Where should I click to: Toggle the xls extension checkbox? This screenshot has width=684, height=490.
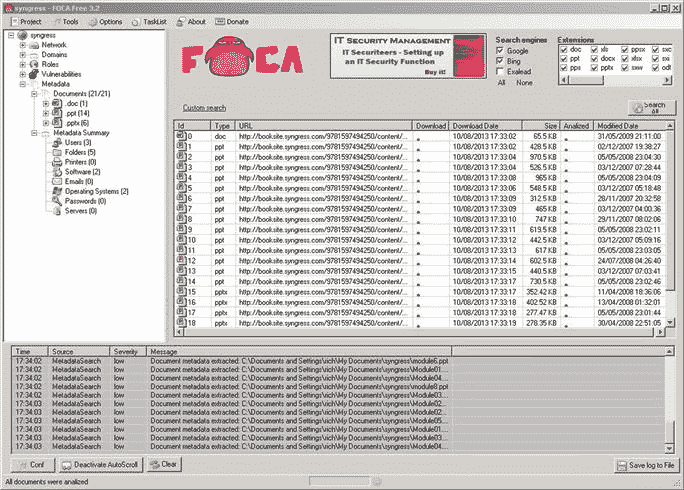594,50
